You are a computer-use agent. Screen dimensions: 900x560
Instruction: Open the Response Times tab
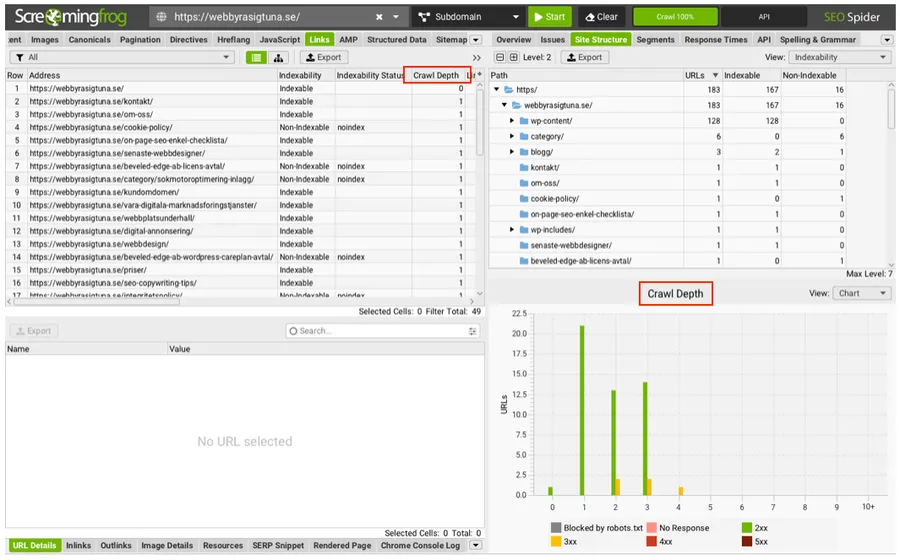click(x=716, y=40)
